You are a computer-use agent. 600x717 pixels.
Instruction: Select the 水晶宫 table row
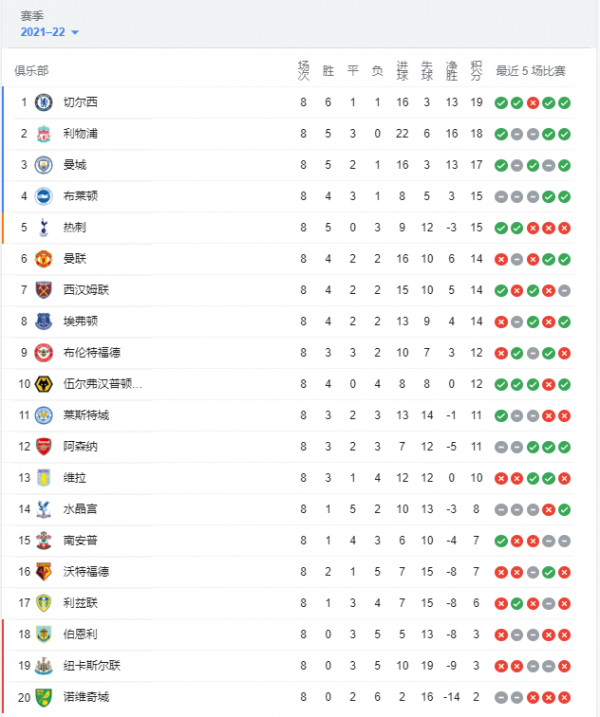[300, 509]
